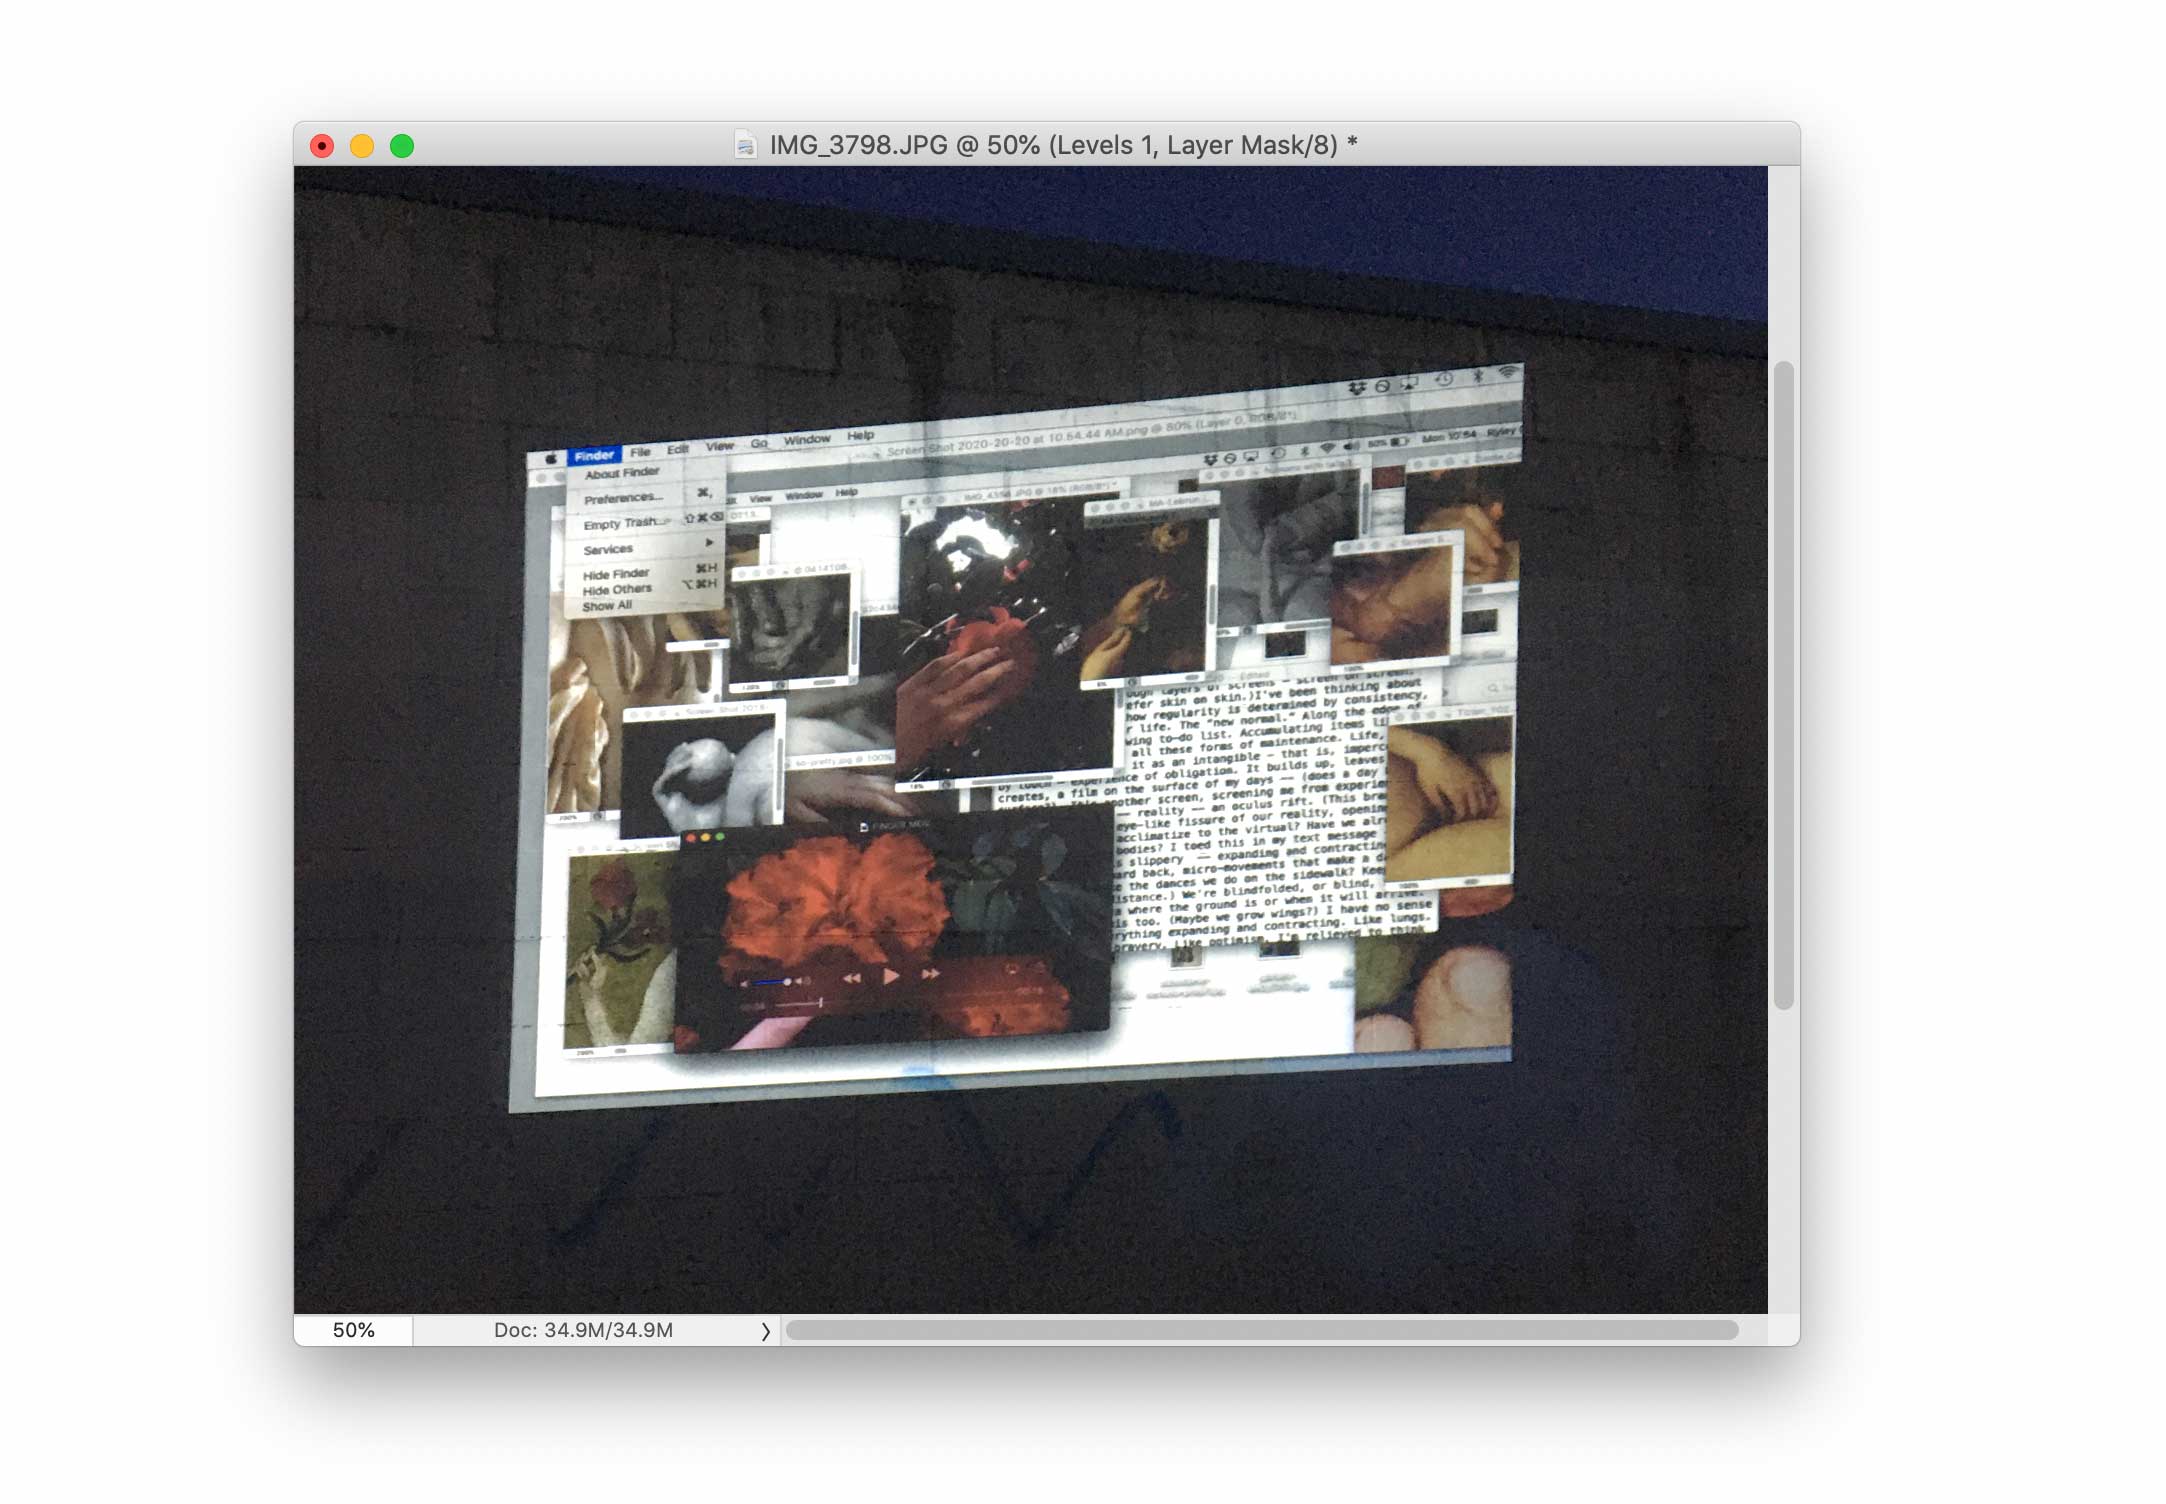Open the status bar info arrow chevron

tap(766, 1331)
